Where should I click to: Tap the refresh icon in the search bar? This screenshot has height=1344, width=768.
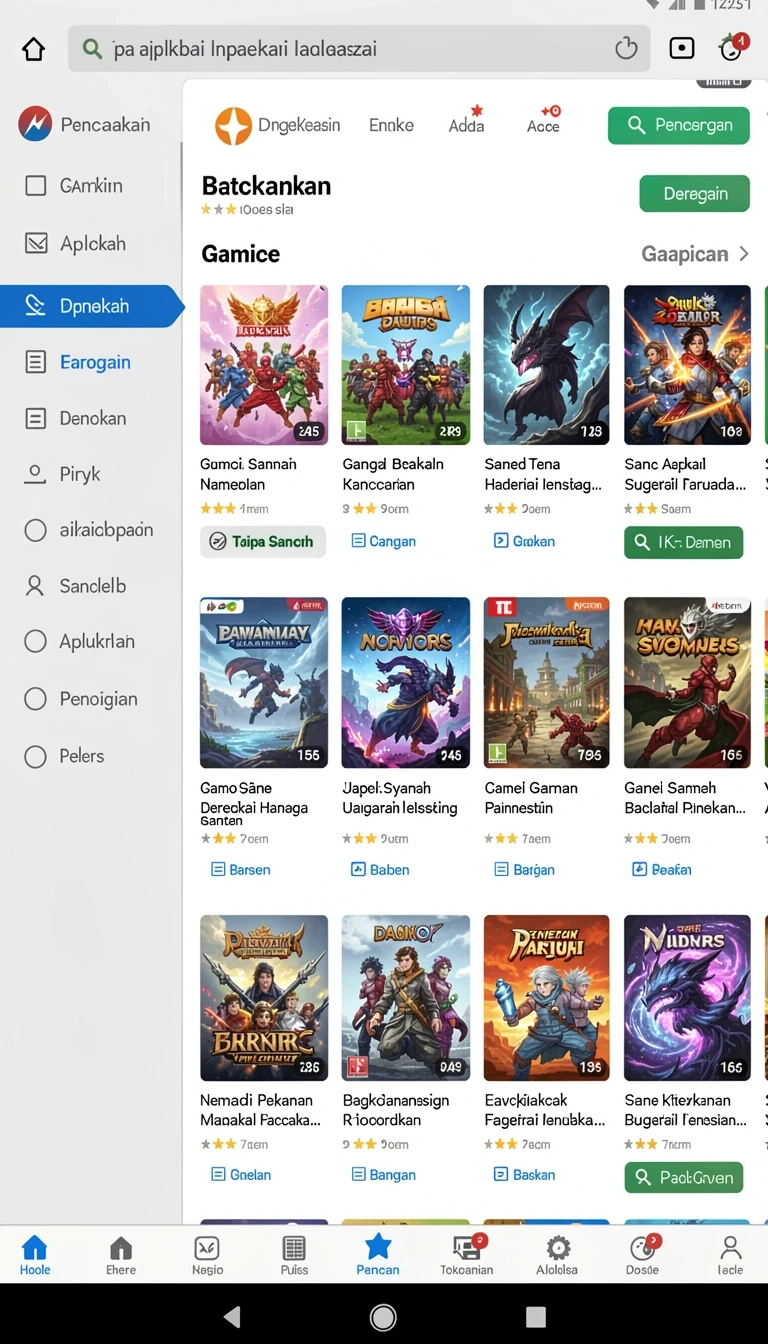coord(626,49)
